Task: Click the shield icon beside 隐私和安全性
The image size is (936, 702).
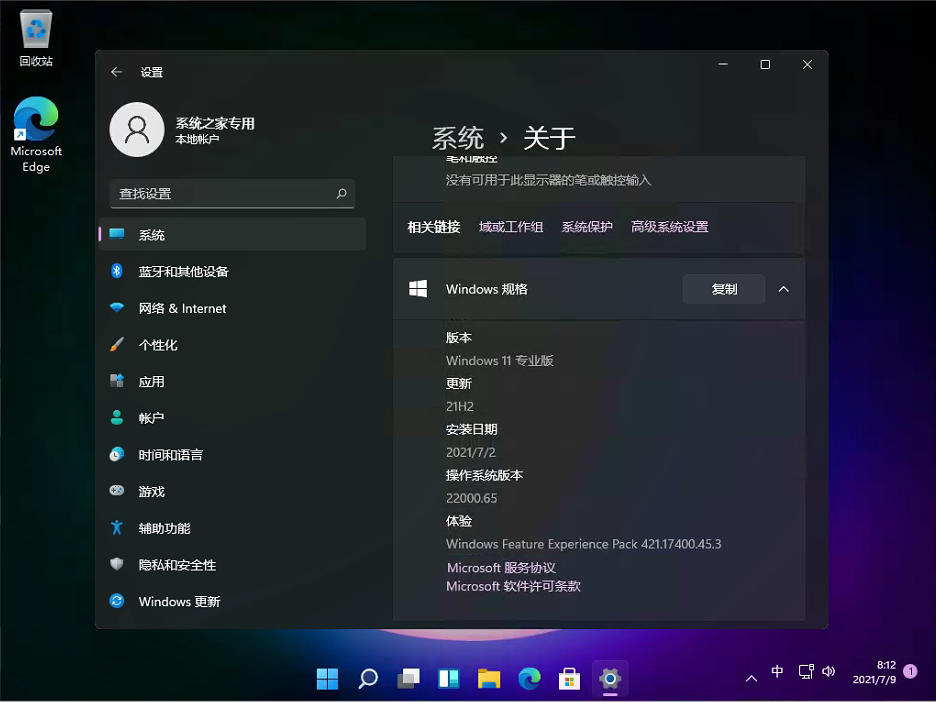Action: pyautogui.click(x=117, y=564)
